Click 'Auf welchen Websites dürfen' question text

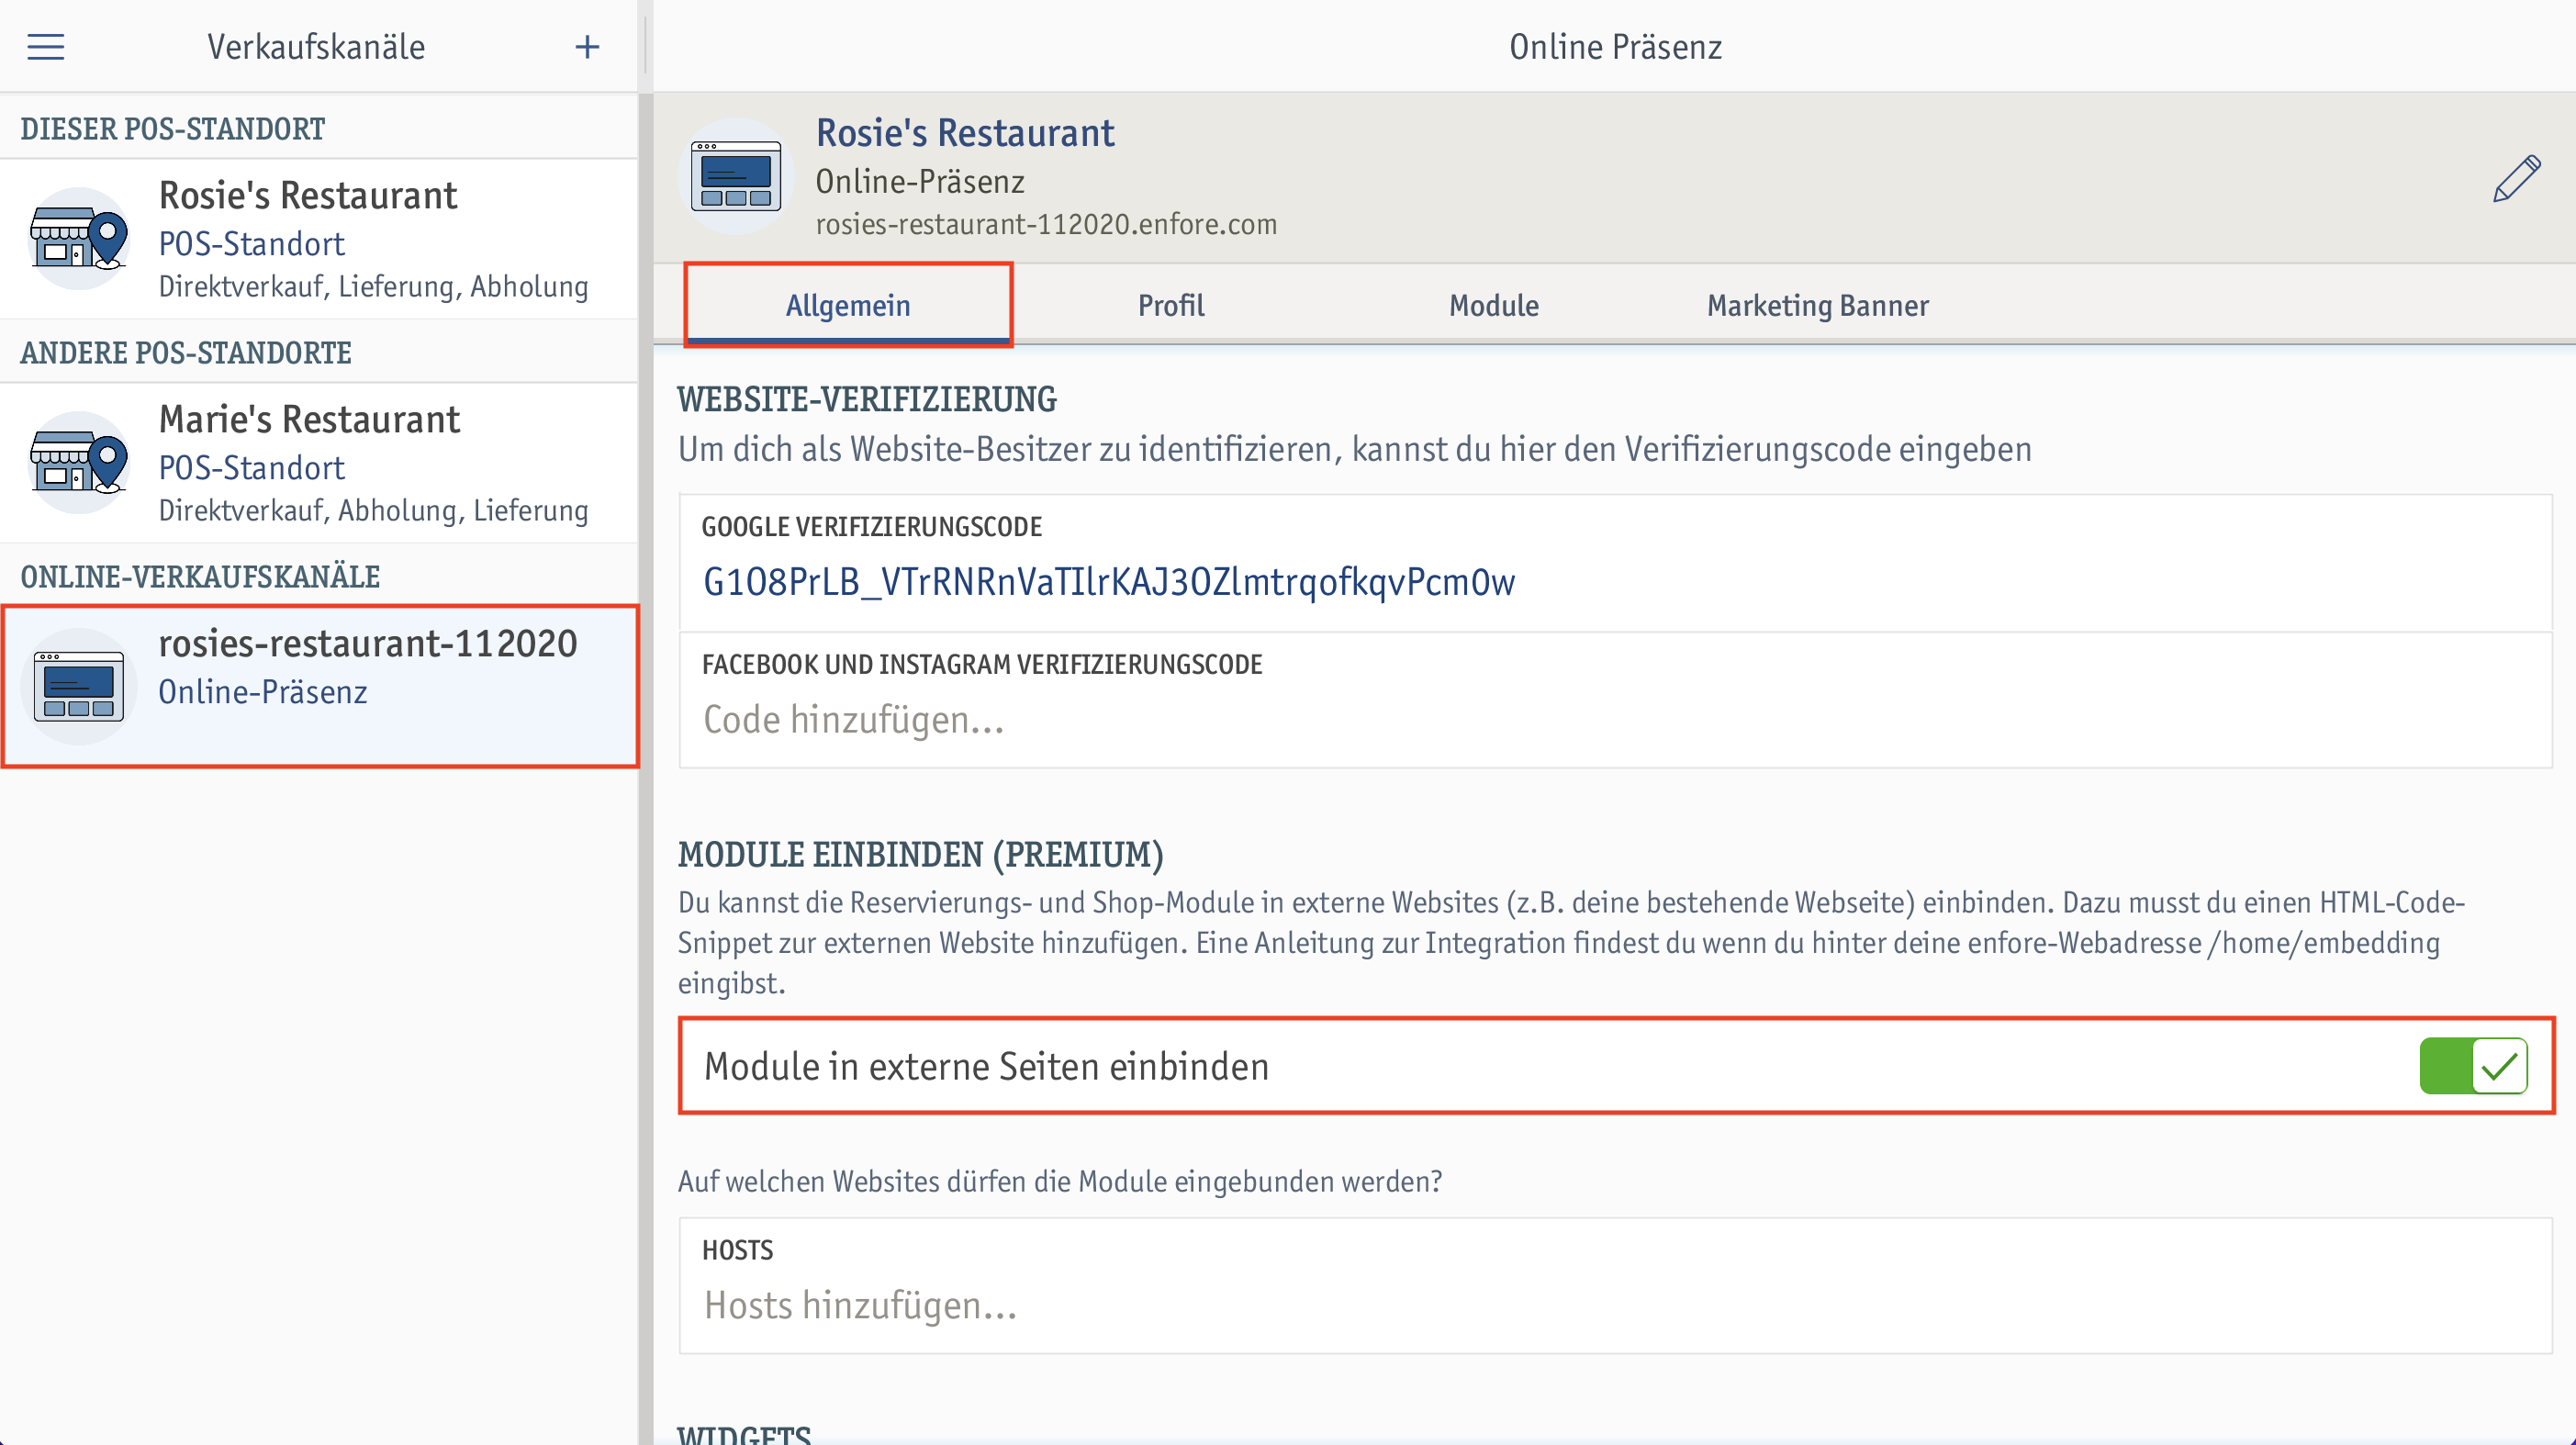click(1060, 1182)
